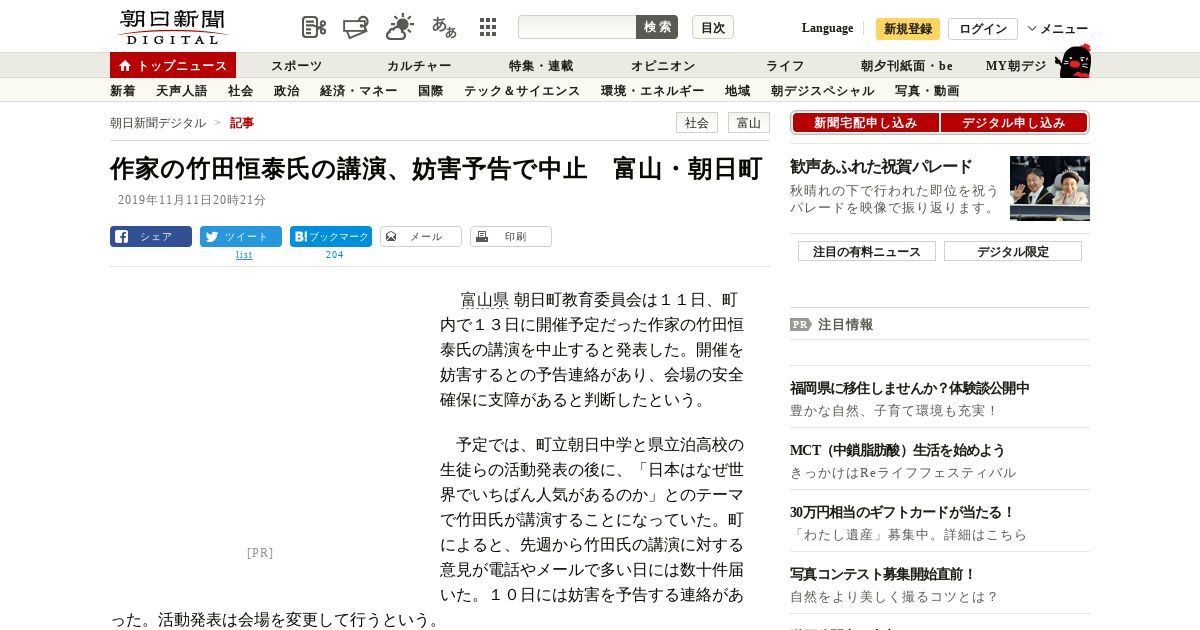The width and height of the screenshot is (1200, 630).
Task: Open the 特集・連載 tab
Action: 541,65
